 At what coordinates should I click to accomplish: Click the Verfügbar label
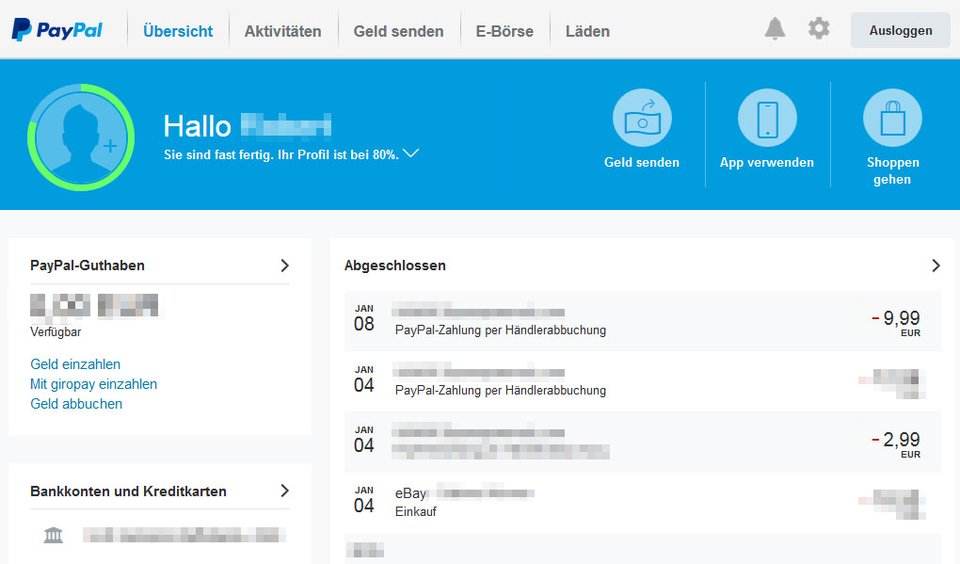56,332
